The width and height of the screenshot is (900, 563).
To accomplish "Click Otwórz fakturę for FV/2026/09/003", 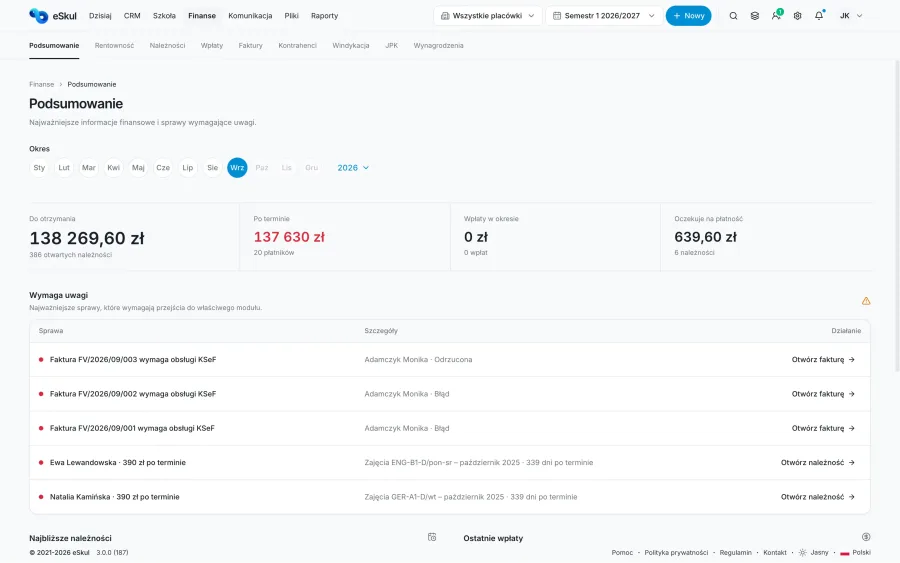I will [x=823, y=360].
